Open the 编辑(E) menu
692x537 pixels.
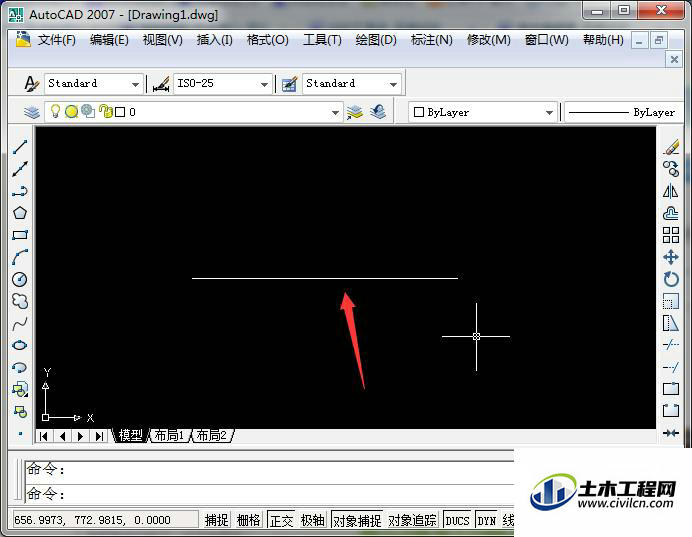coord(109,40)
